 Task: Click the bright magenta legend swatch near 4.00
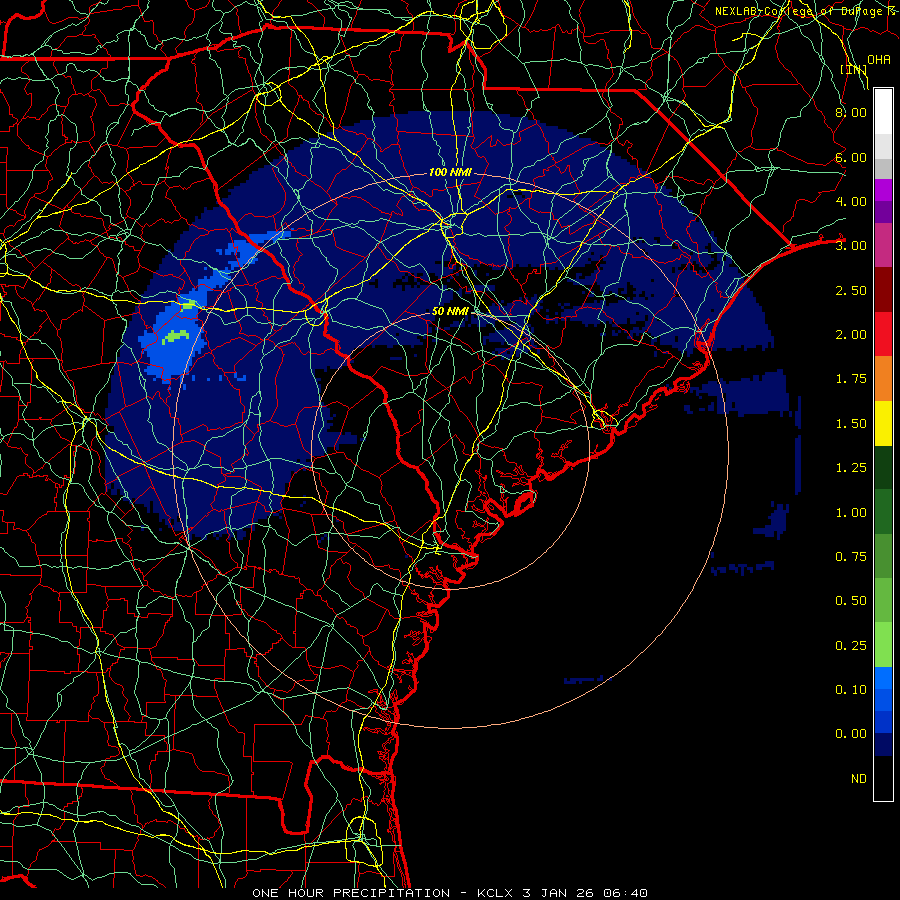coord(883,190)
